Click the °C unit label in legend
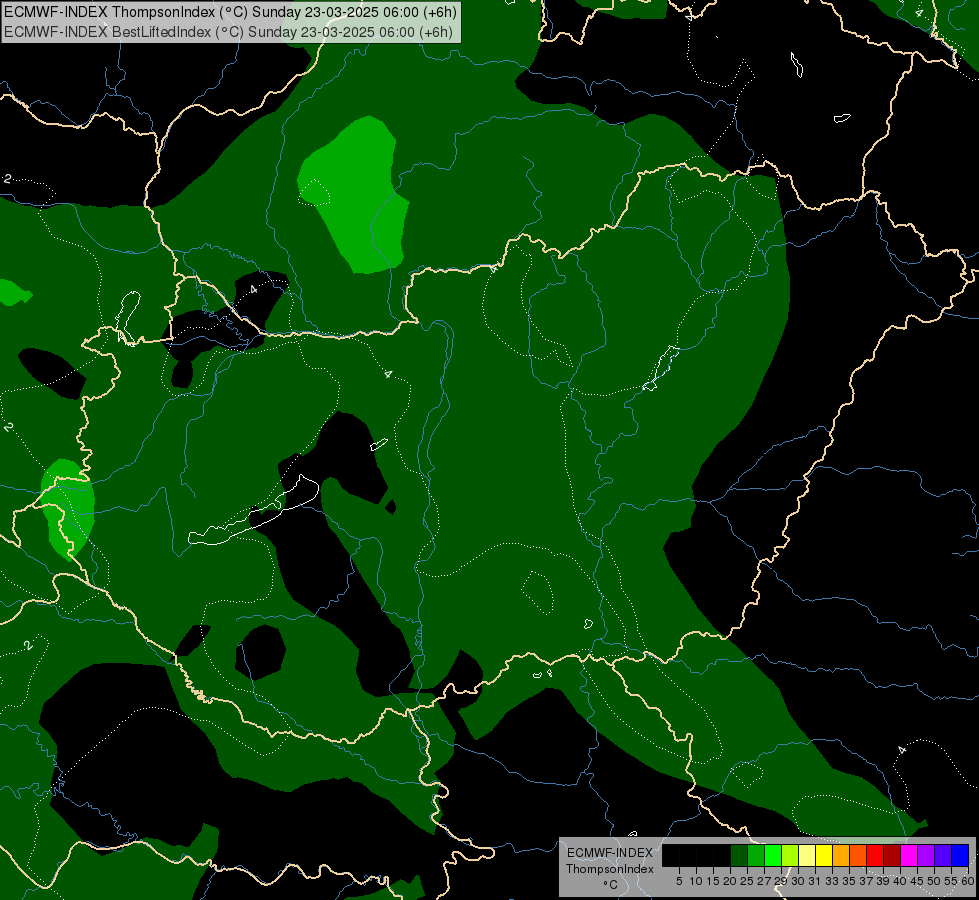Viewport: 979px width, 900px height. (610, 885)
